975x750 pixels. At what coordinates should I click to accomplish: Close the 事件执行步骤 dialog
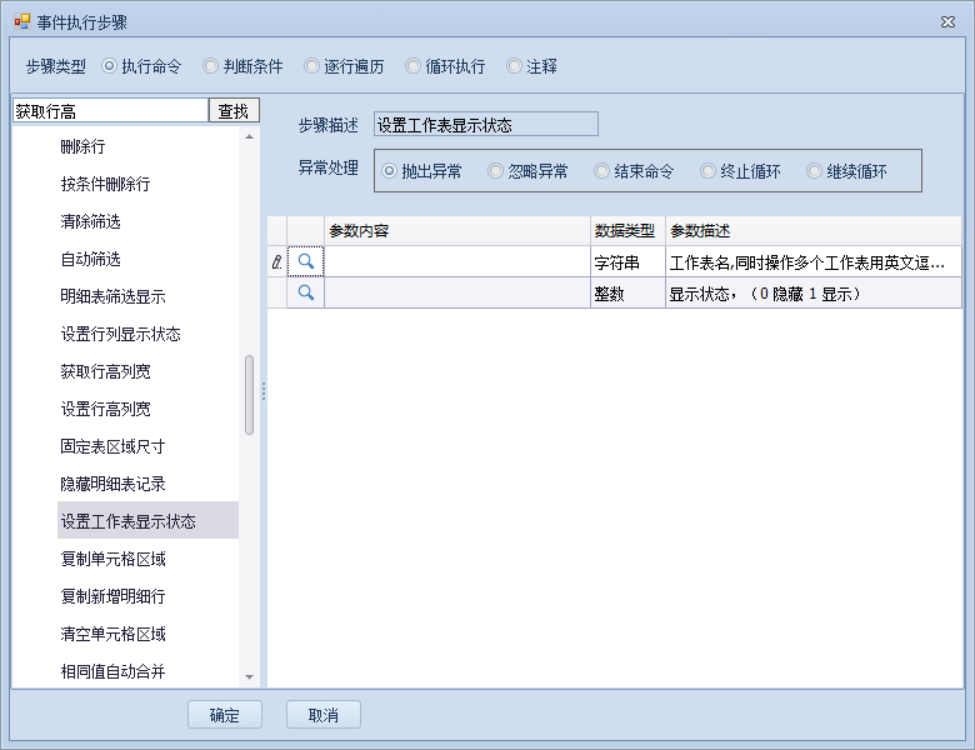(x=948, y=22)
